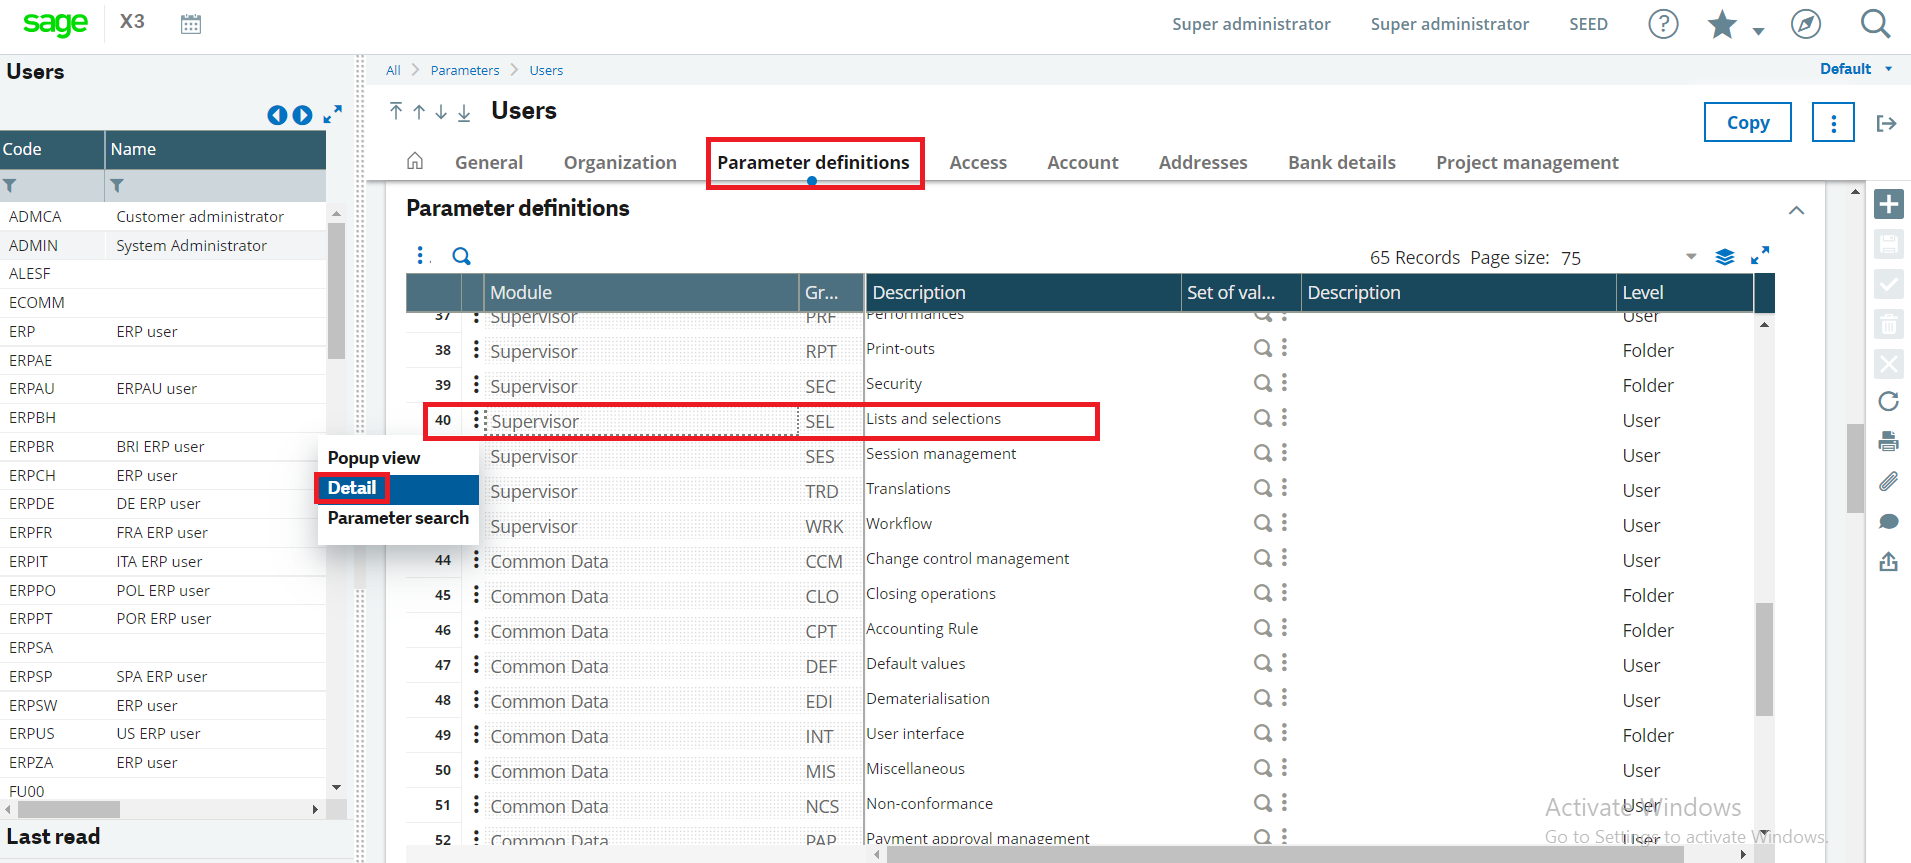Click the SEED folder label
Viewport: 1911px width, 863px height.
pos(1588,24)
